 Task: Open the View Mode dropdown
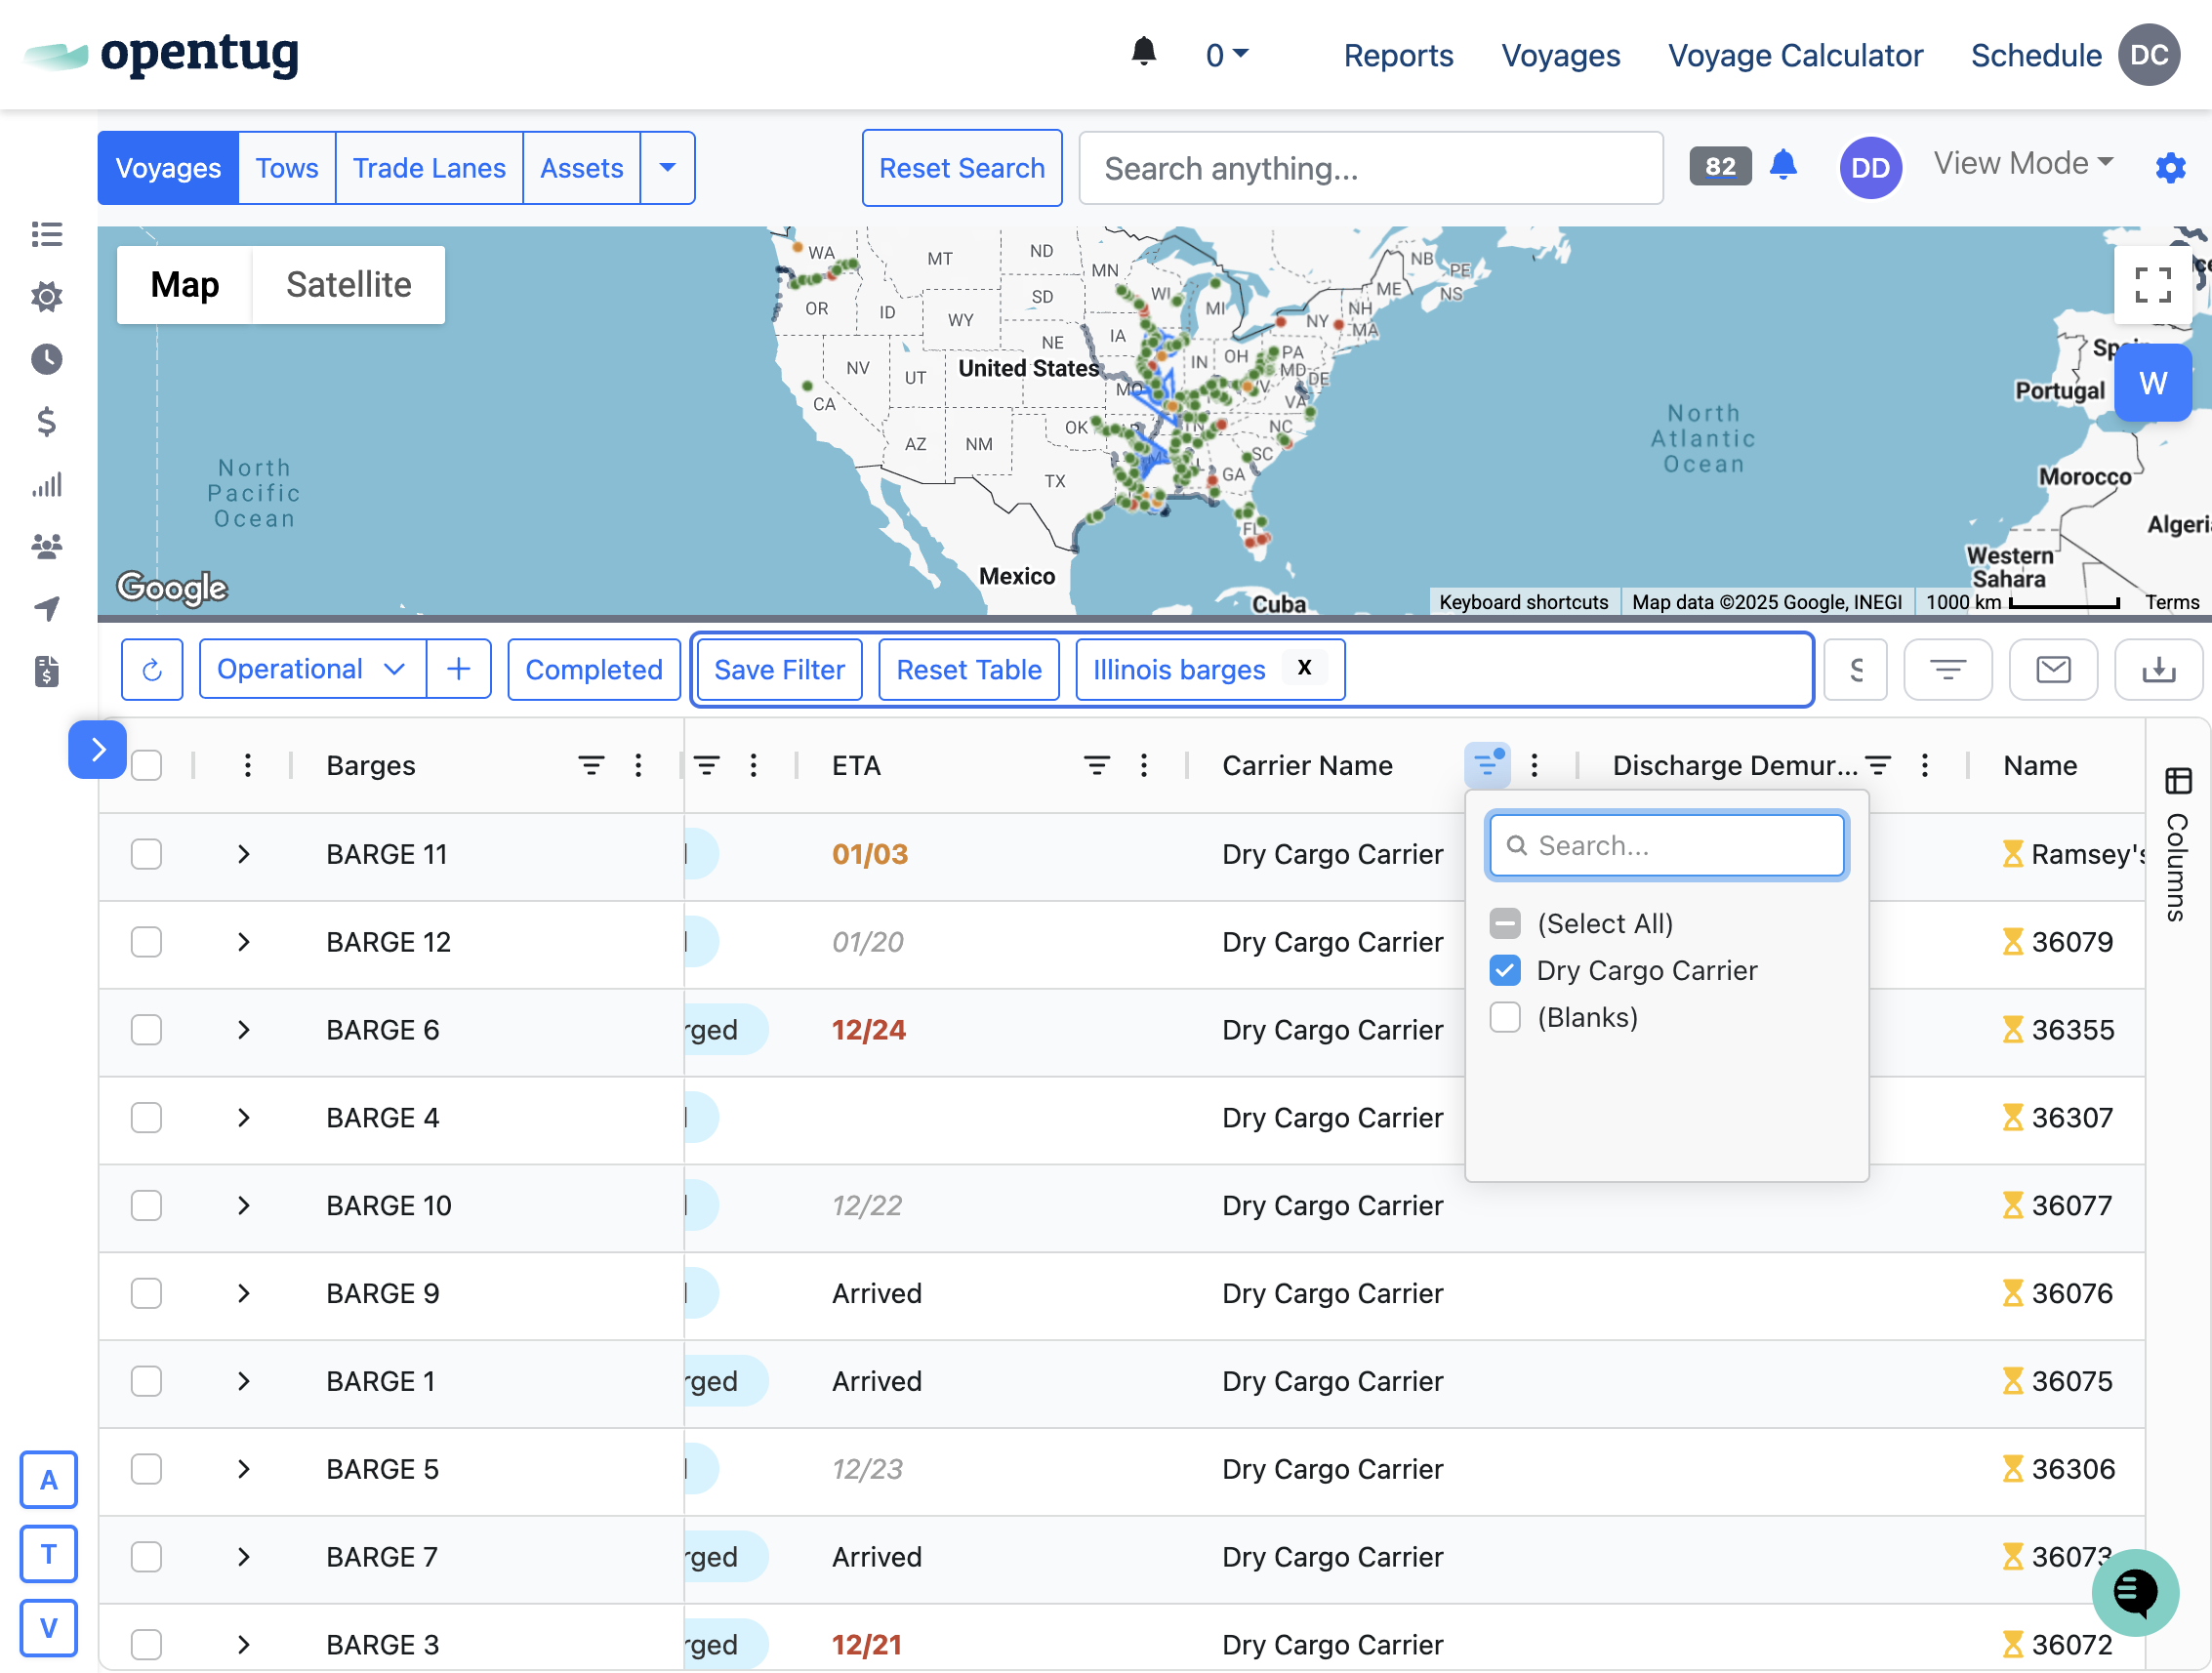(2022, 163)
